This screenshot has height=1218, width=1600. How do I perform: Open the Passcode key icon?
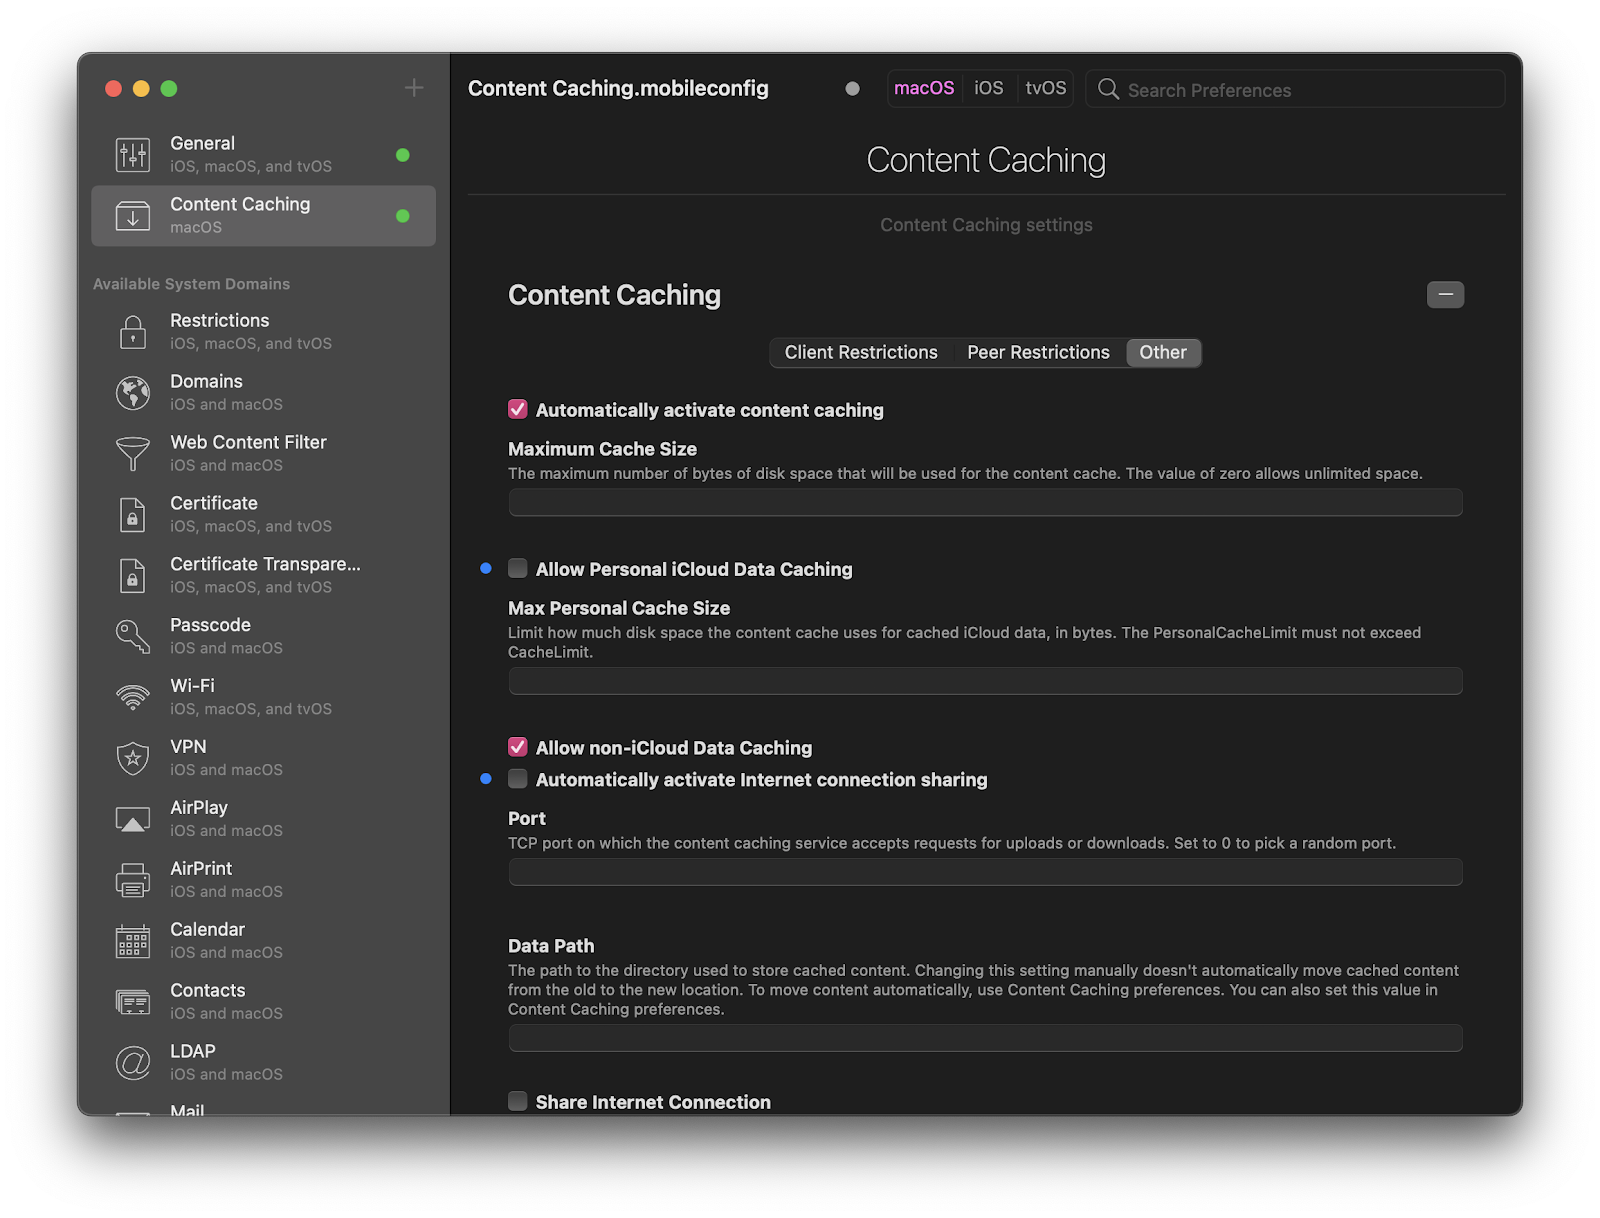(132, 636)
